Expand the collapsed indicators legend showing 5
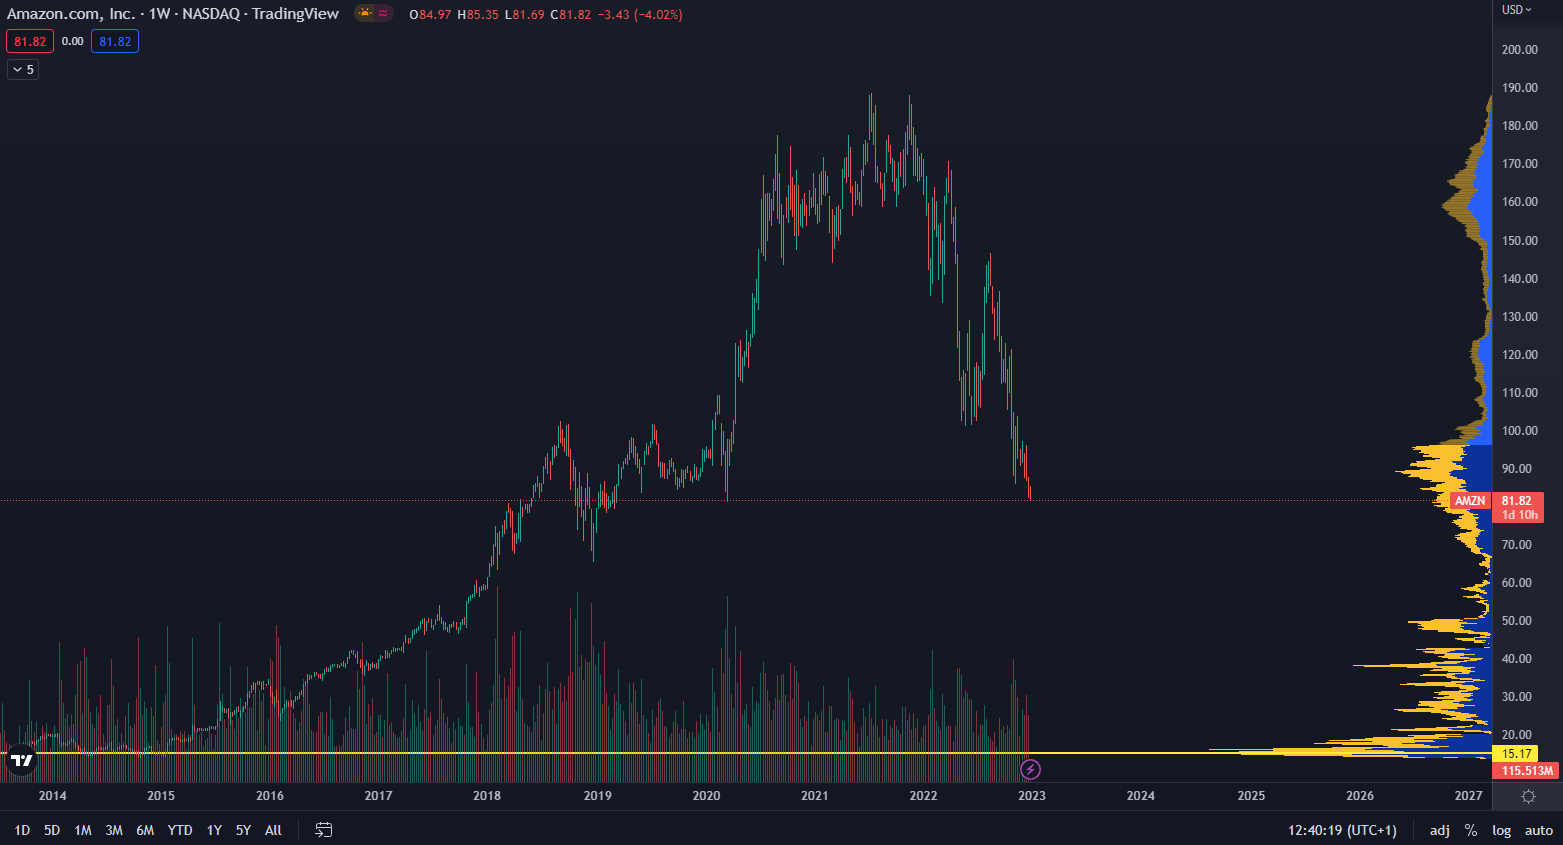 pyautogui.click(x=23, y=70)
